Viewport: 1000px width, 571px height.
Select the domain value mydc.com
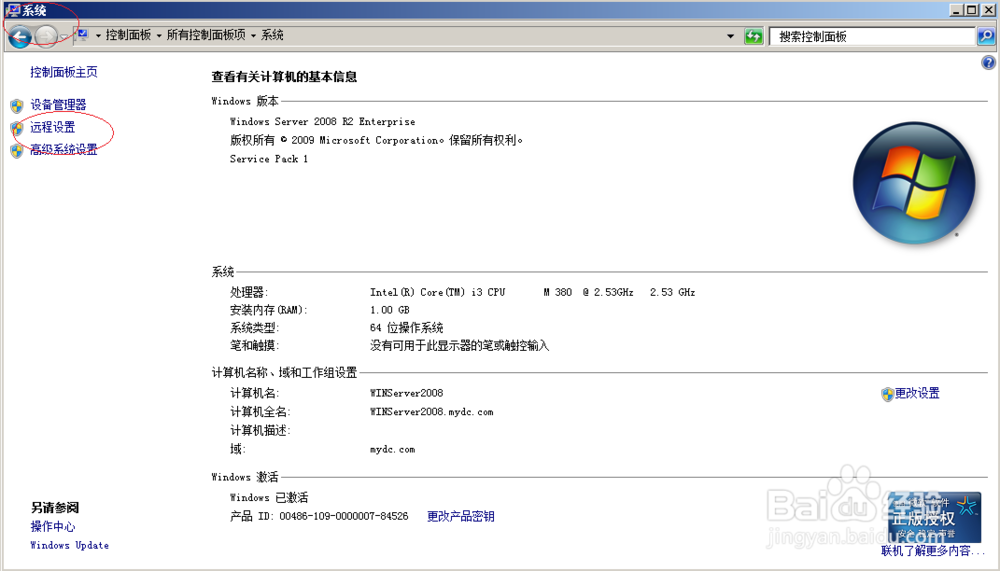click(392, 450)
